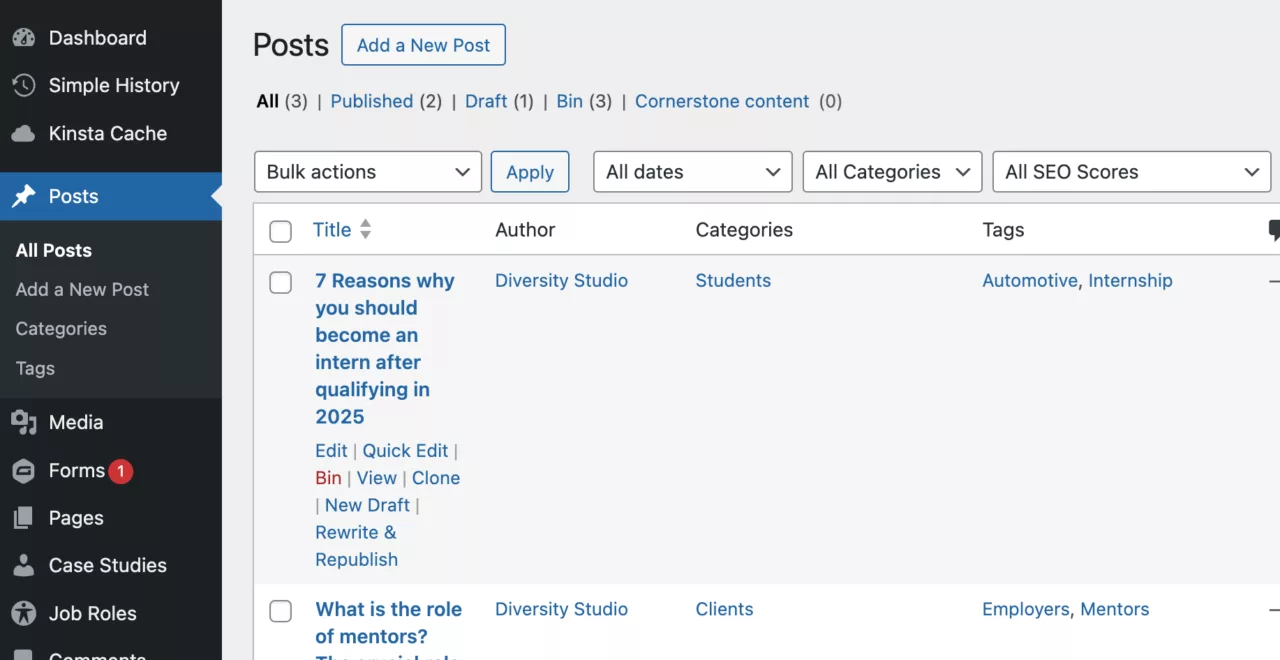This screenshot has width=1280, height=660.
Task: Click the Posts pushpin icon
Action: pos(23,197)
